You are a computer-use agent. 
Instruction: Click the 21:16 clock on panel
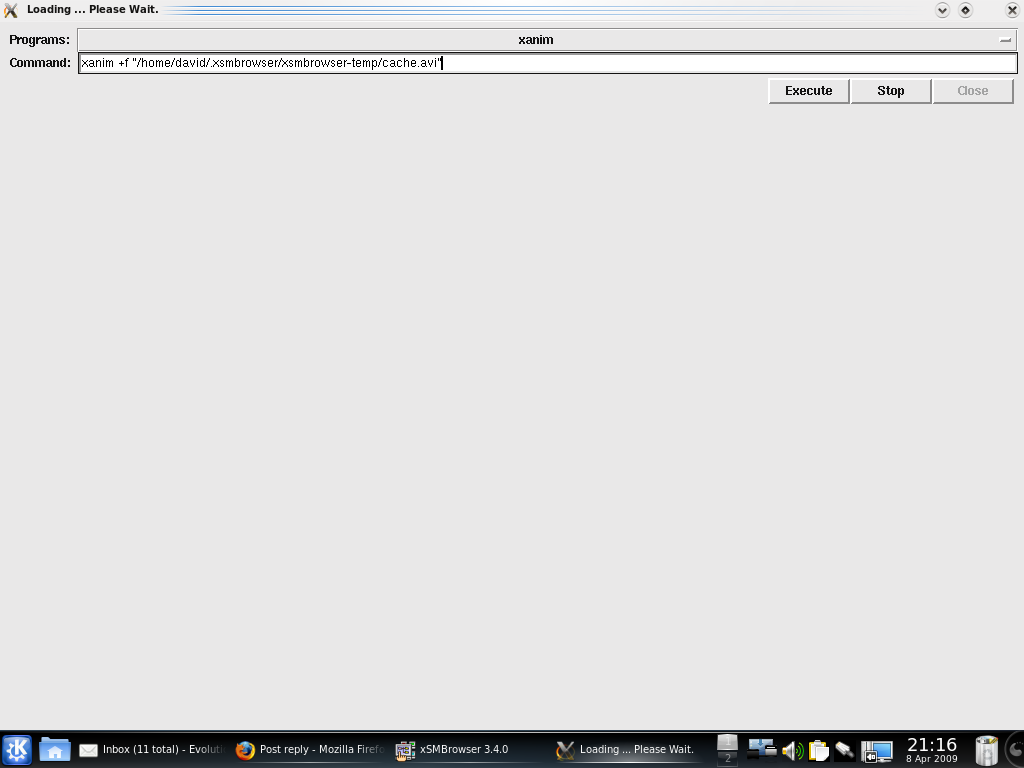932,749
